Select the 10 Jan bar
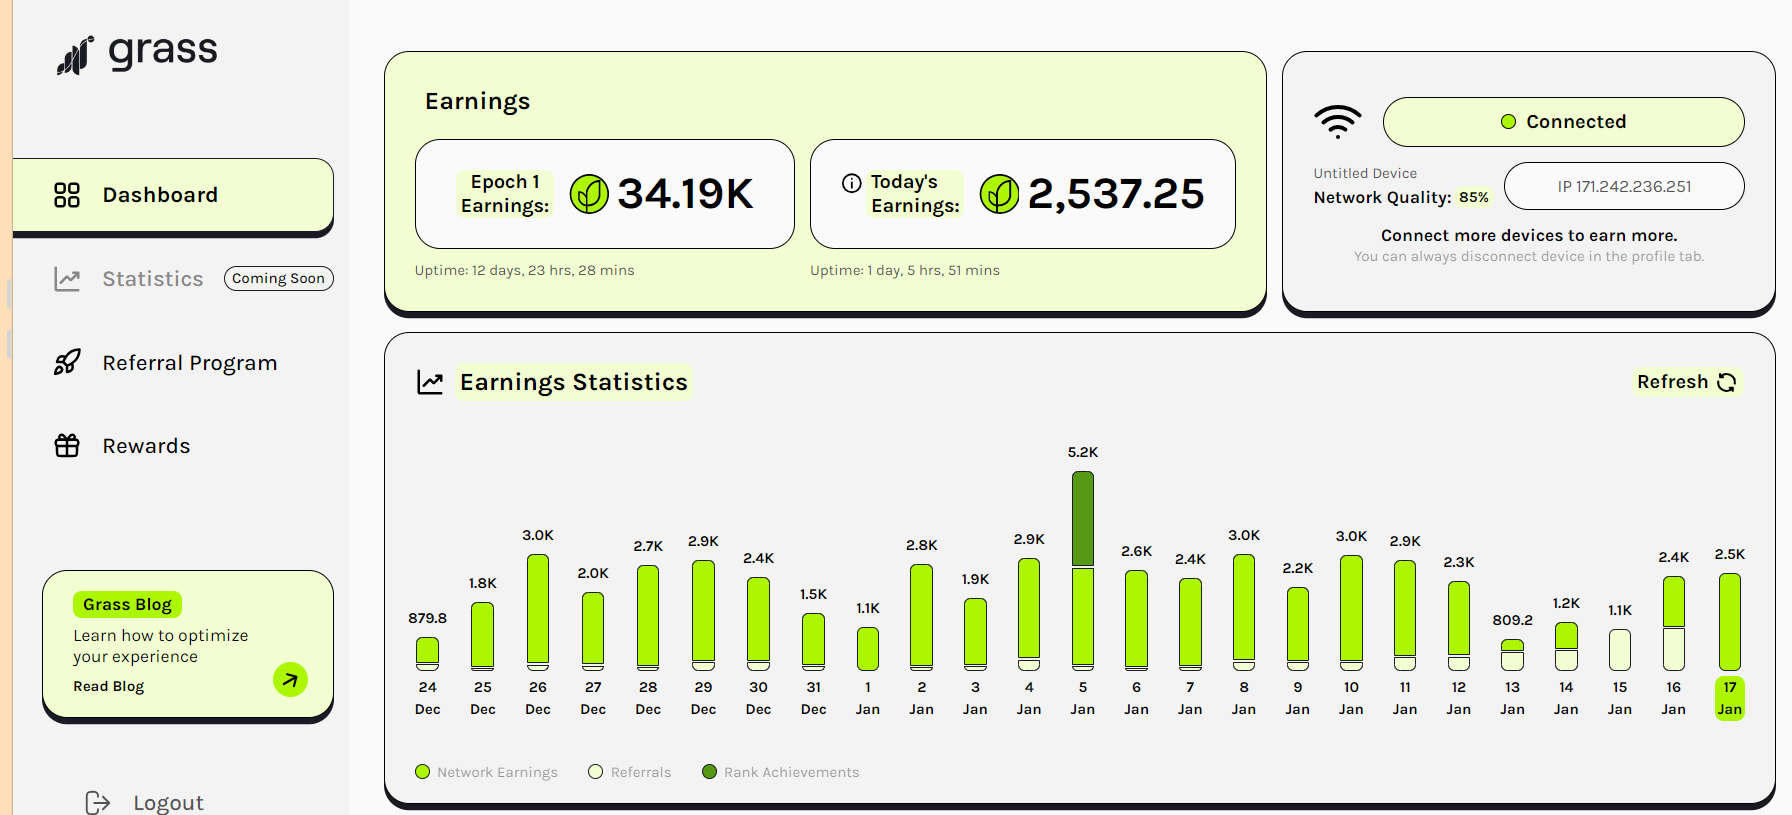The width and height of the screenshot is (1792, 815). [x=1351, y=612]
